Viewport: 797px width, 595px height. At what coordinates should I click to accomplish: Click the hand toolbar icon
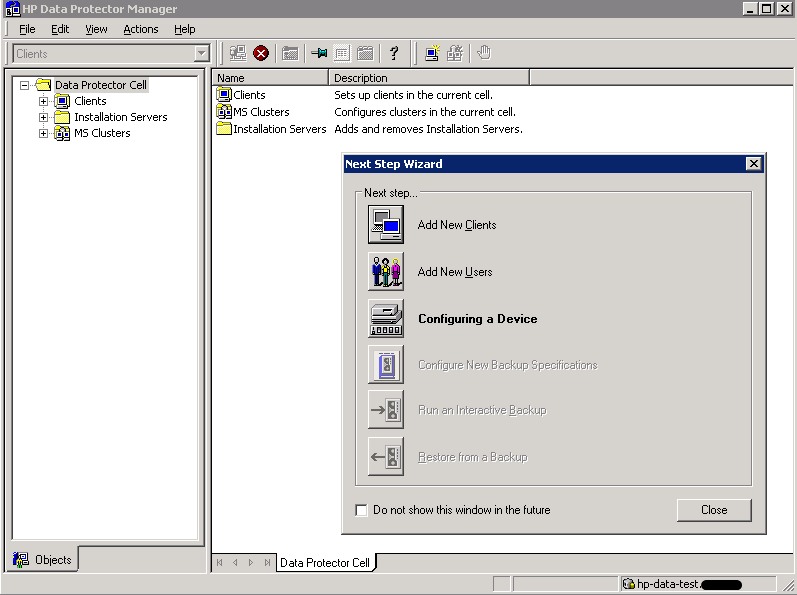[484, 52]
